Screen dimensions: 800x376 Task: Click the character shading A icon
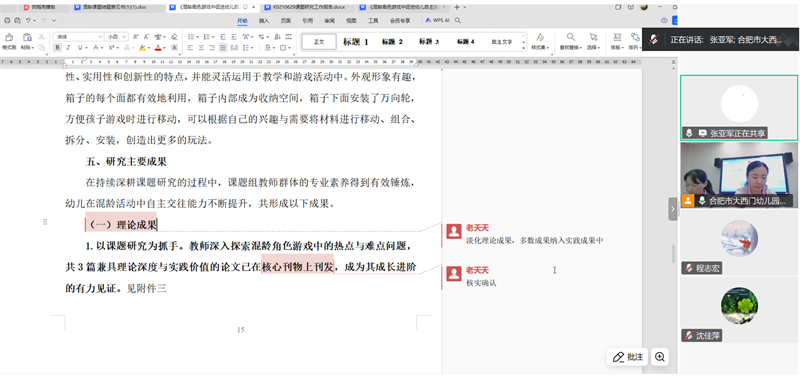point(174,47)
